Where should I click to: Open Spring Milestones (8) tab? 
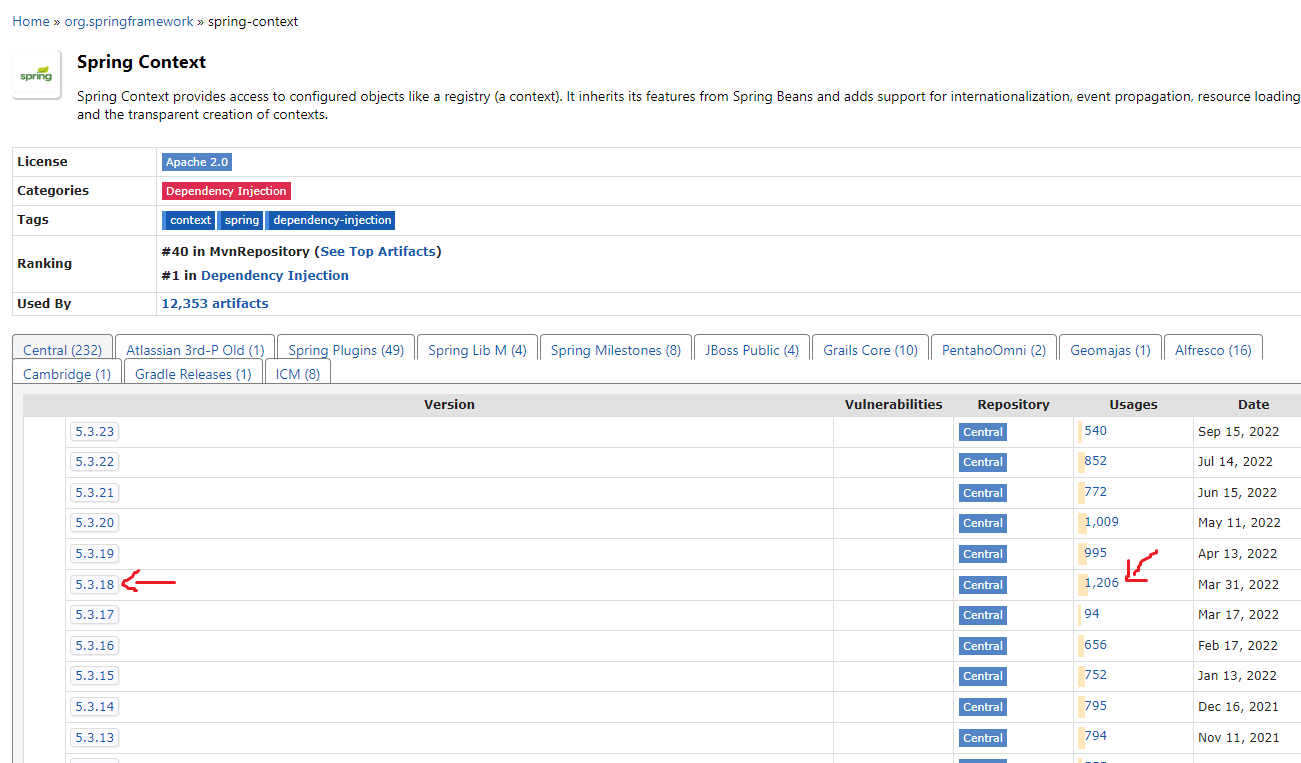[615, 350]
